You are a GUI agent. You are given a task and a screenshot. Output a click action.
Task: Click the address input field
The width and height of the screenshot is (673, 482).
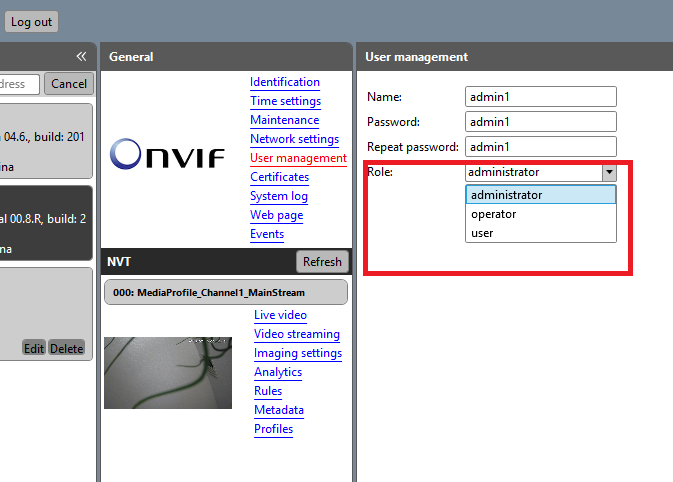pos(19,84)
